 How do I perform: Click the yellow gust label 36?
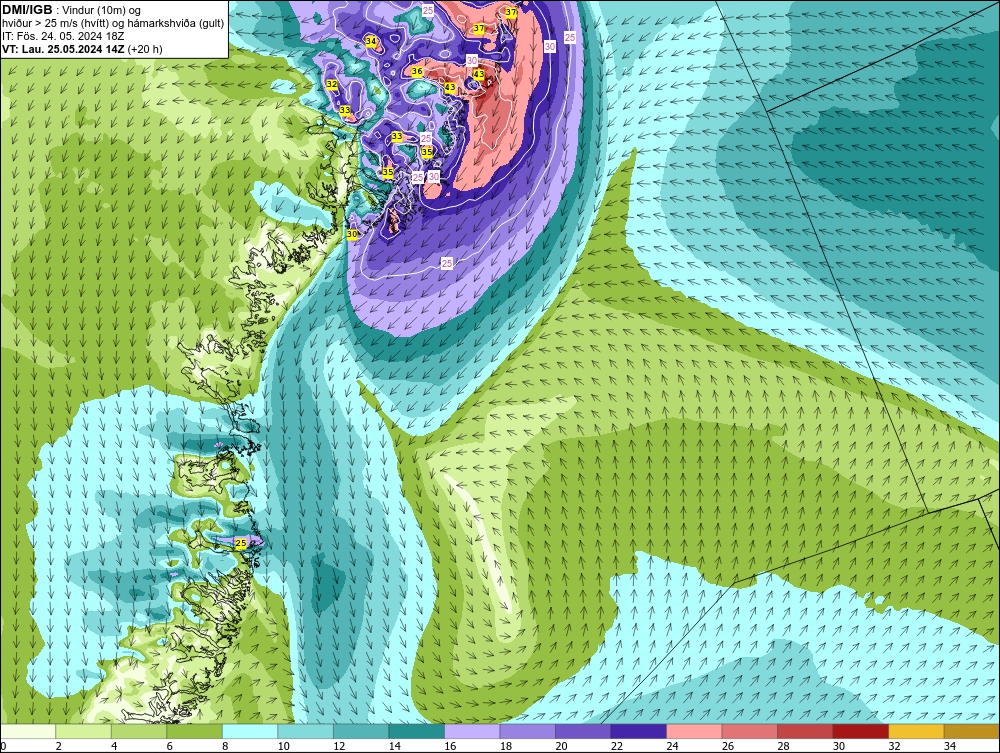[417, 71]
